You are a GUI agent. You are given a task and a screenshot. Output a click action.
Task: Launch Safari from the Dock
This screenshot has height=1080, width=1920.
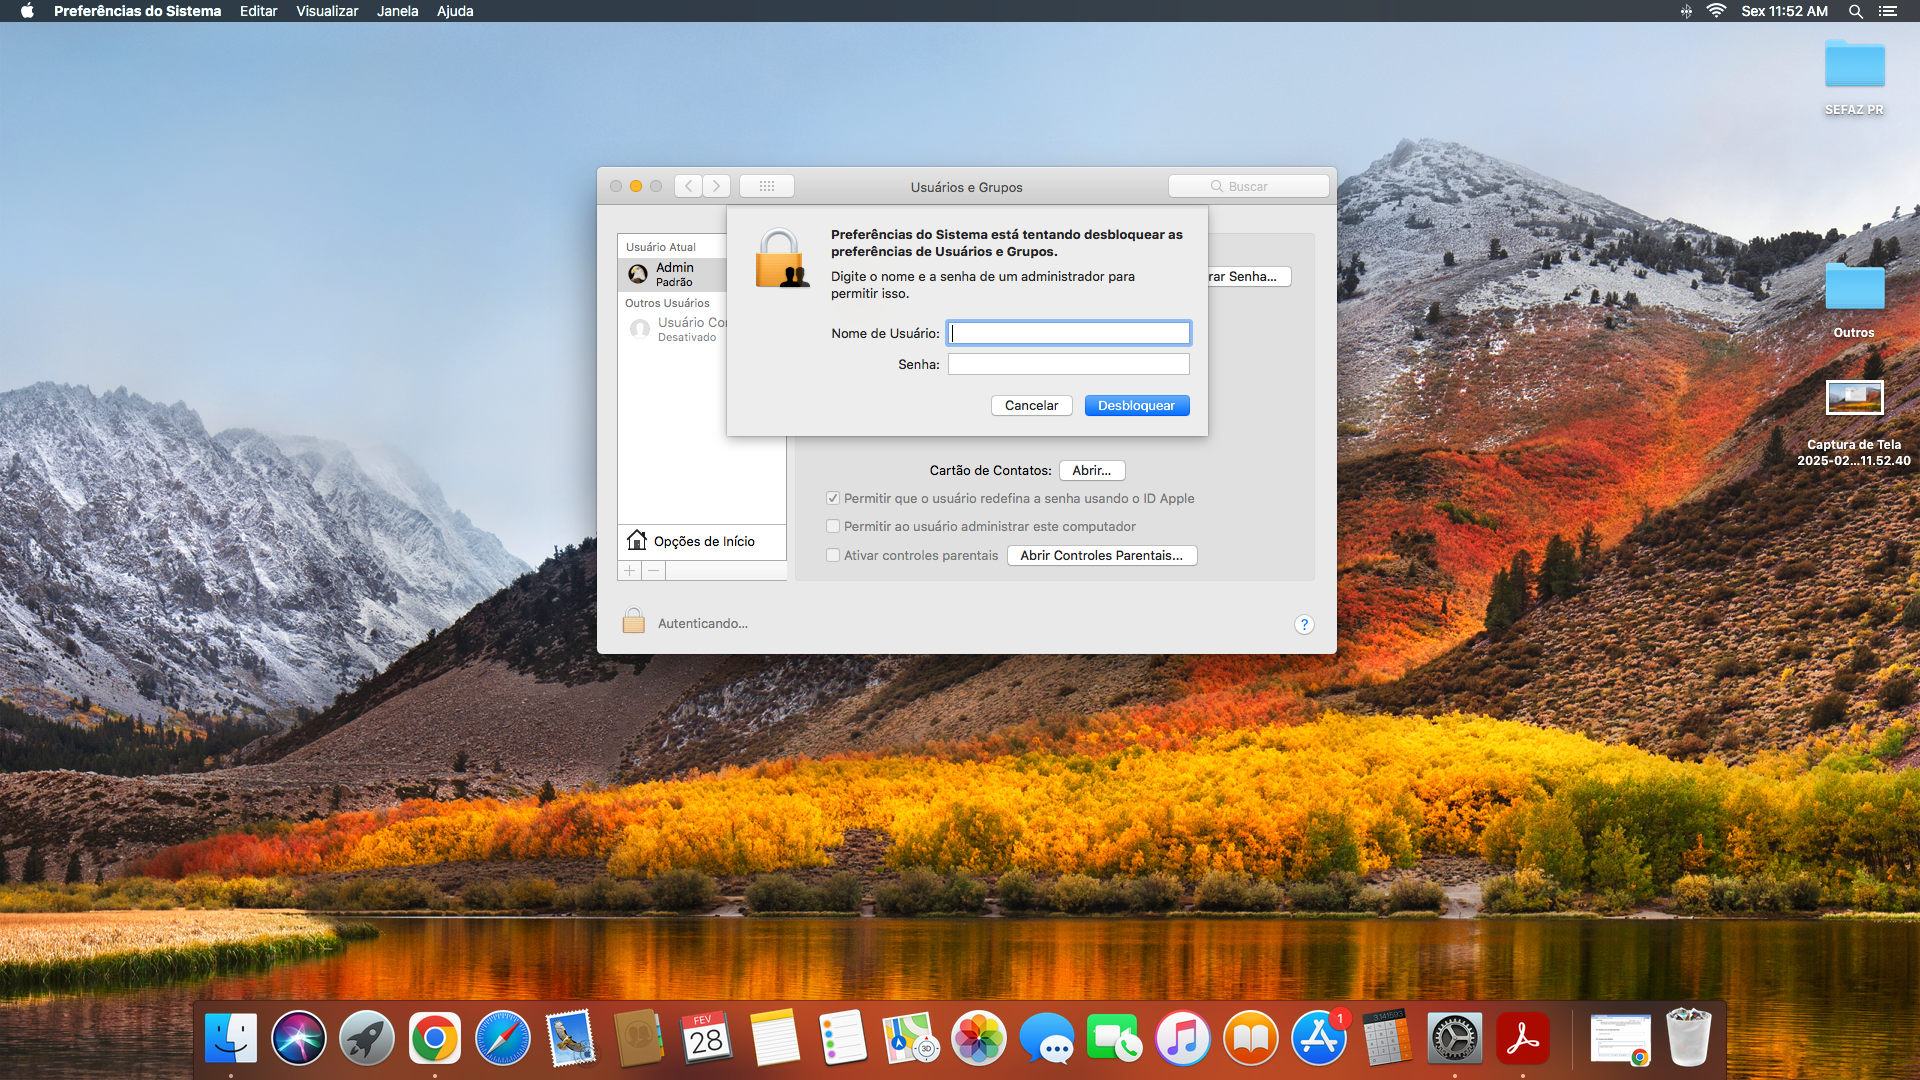click(502, 1039)
